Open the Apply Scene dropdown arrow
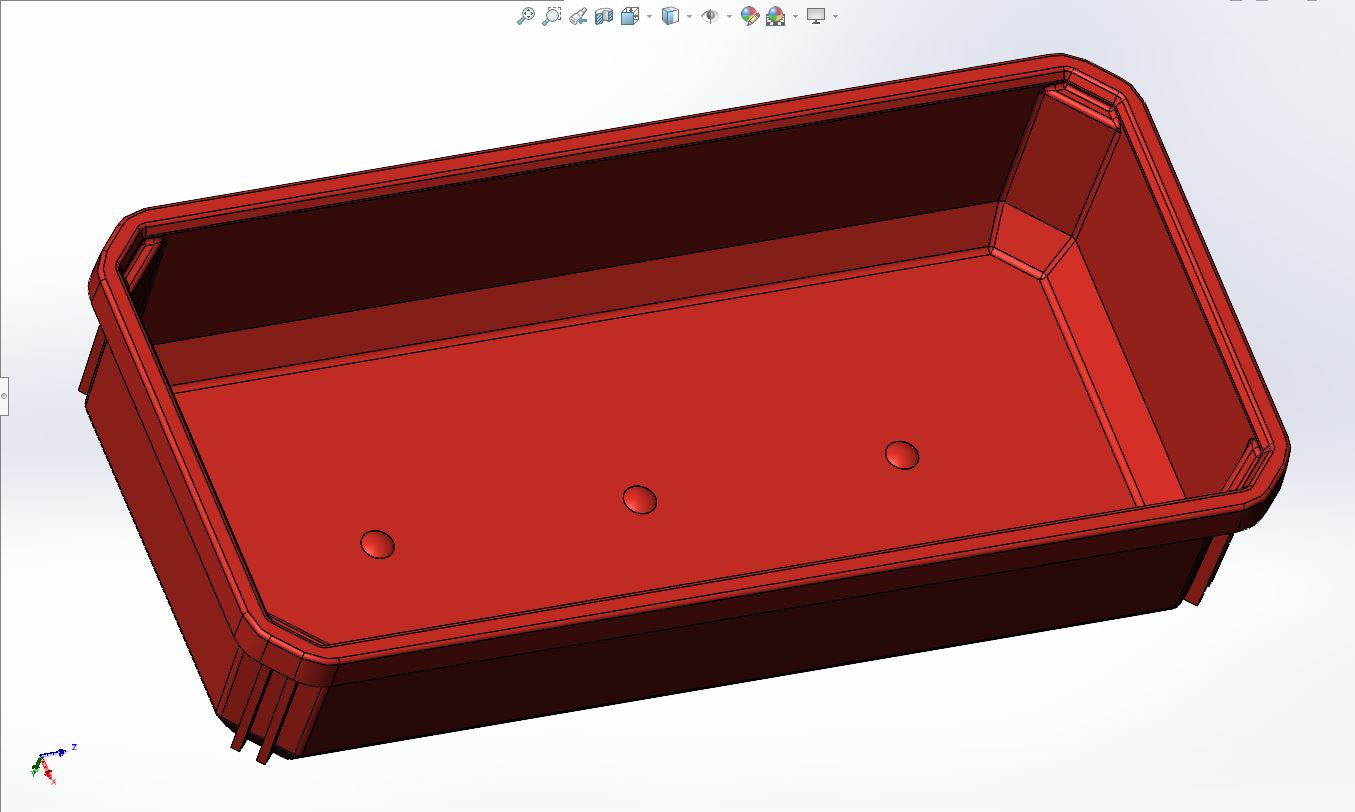 796,16
